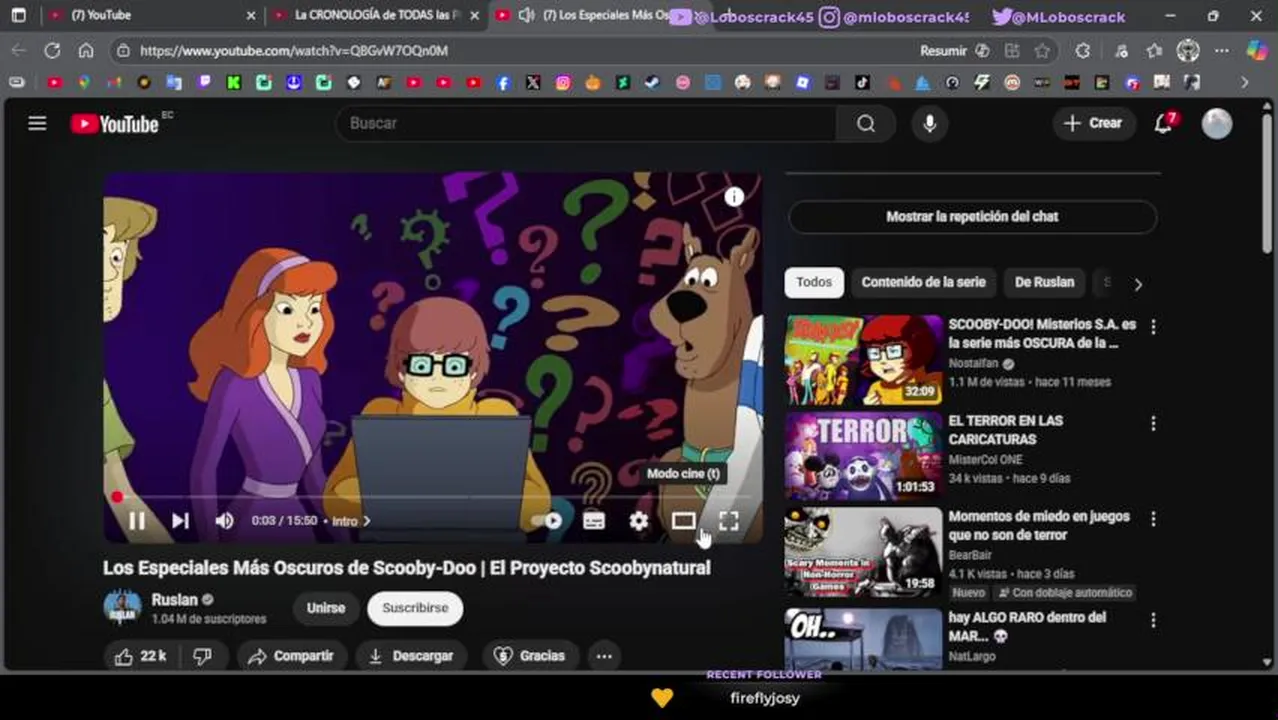Close the La CRONOLOGÍA de TODAS tab
Viewport: 1278px width, 720px height.
click(x=475, y=16)
